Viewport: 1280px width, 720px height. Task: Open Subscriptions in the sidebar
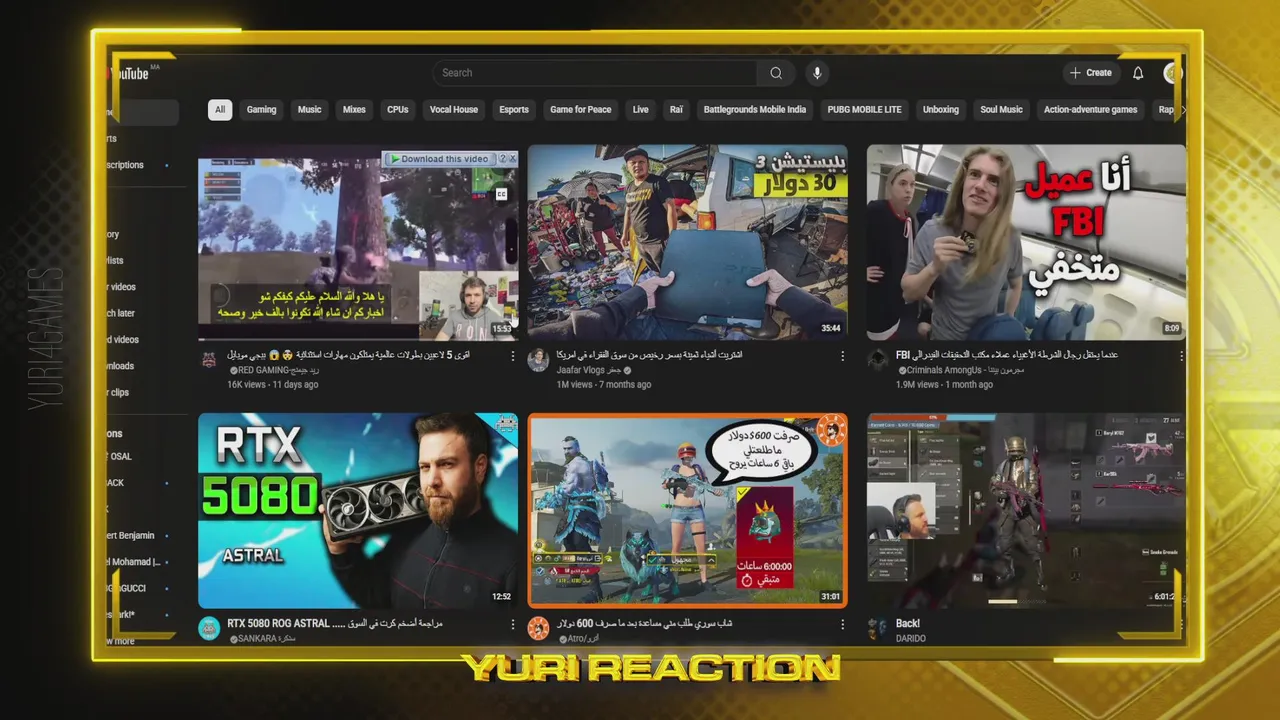(125, 165)
